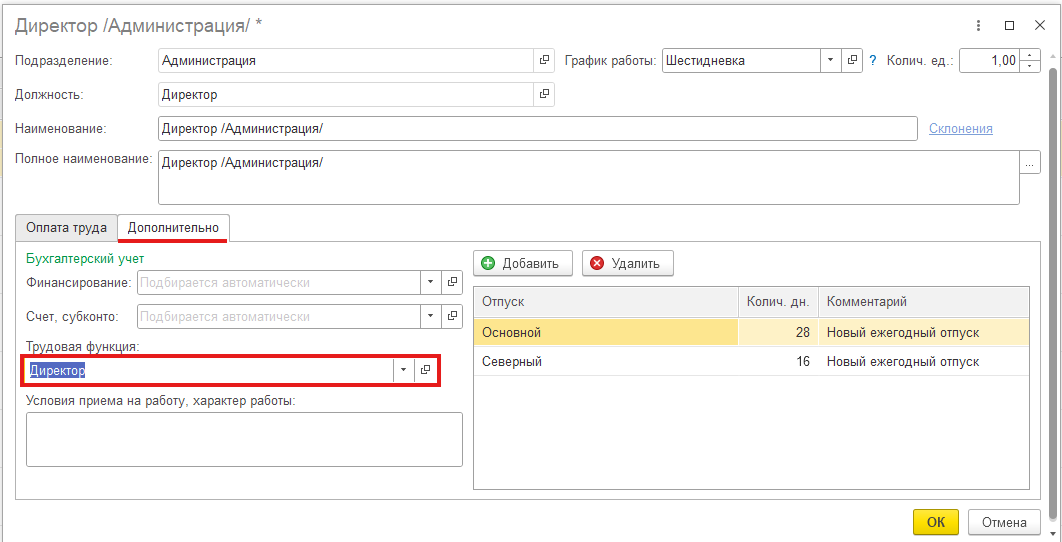Click the Колич. дн. column header
Image resolution: width=1062 pixels, height=542 pixels.
(778, 301)
